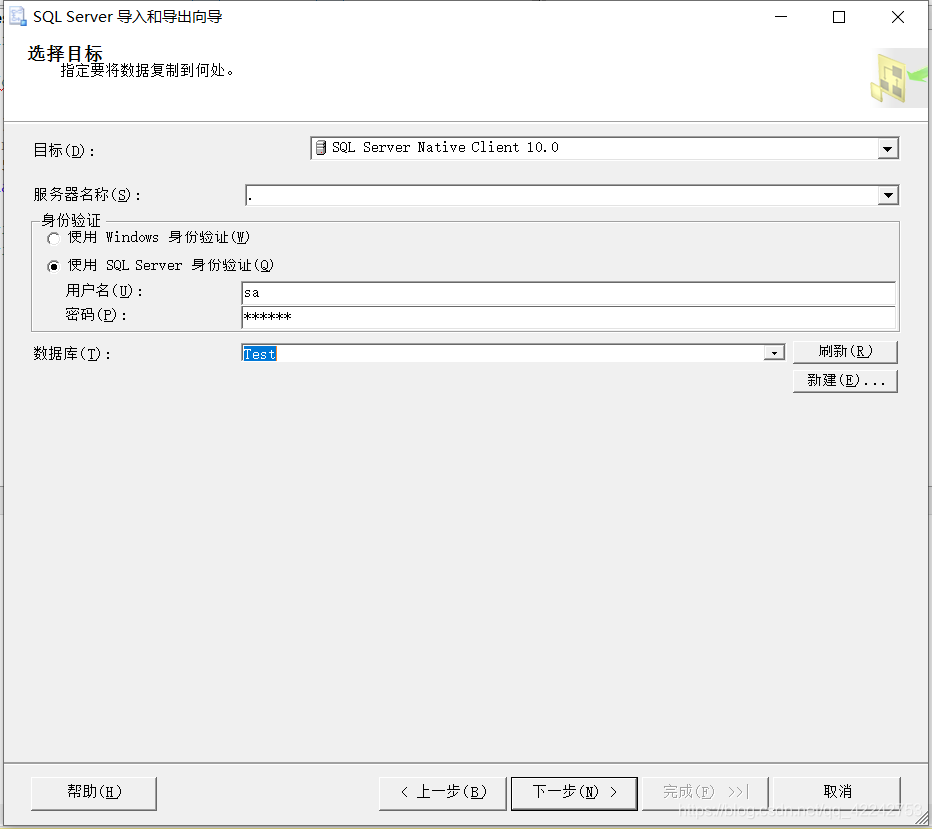932x829 pixels.
Task: Click the 完成(F) finish button
Action: coord(705,792)
